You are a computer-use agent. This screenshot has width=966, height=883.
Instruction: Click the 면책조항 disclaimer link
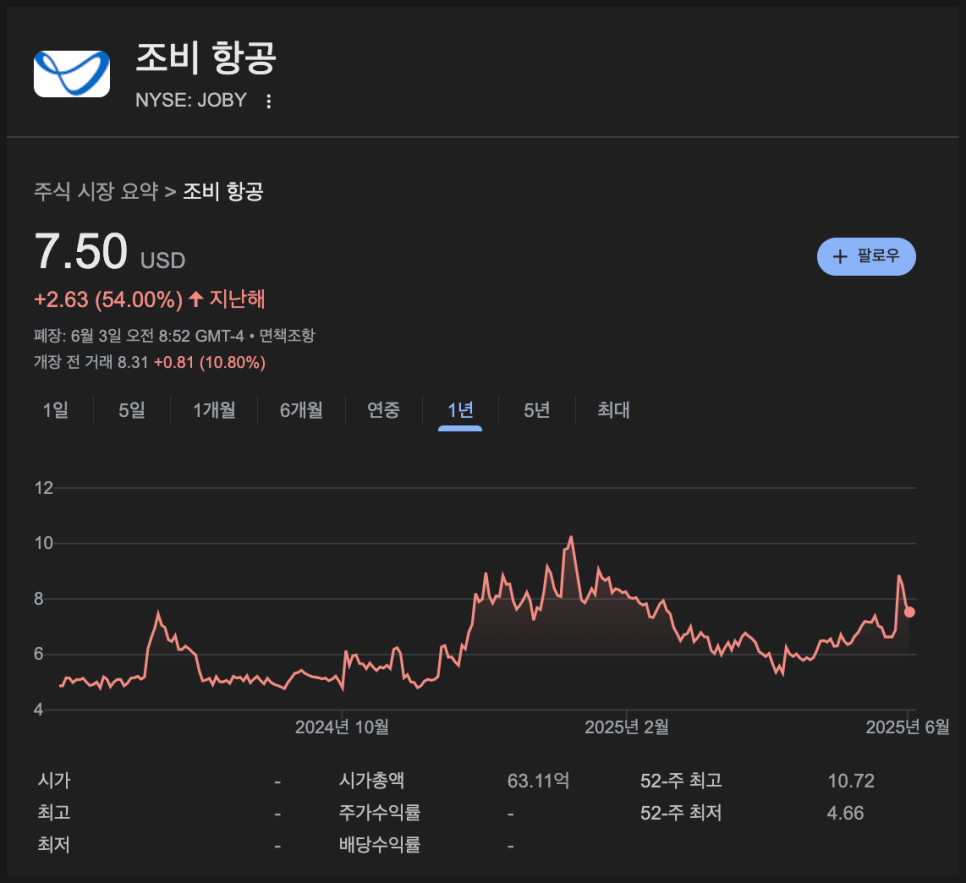(x=287, y=336)
